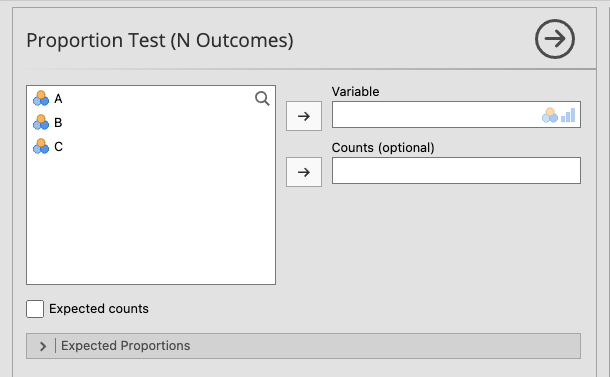Screen dimensions: 610x377
Task: Move selection into Counts with arrow button
Action: (x=304, y=172)
